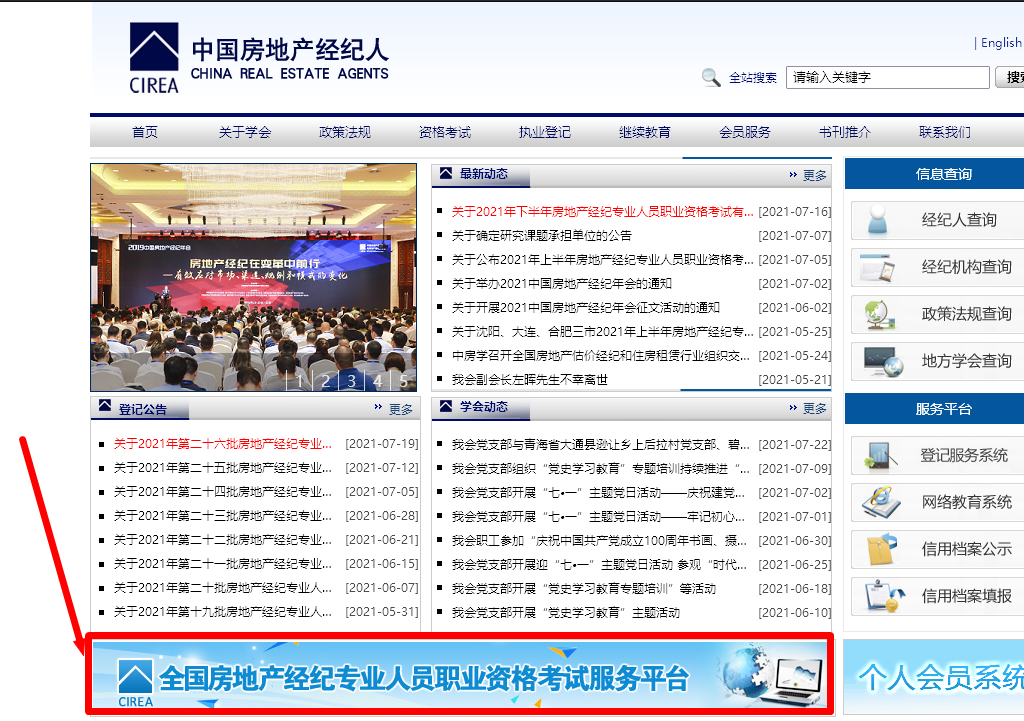Screen dimensions: 1024x721
Task: Open 关于举办2021中国房地产经纪年会的通知
Action: click(x=562, y=283)
